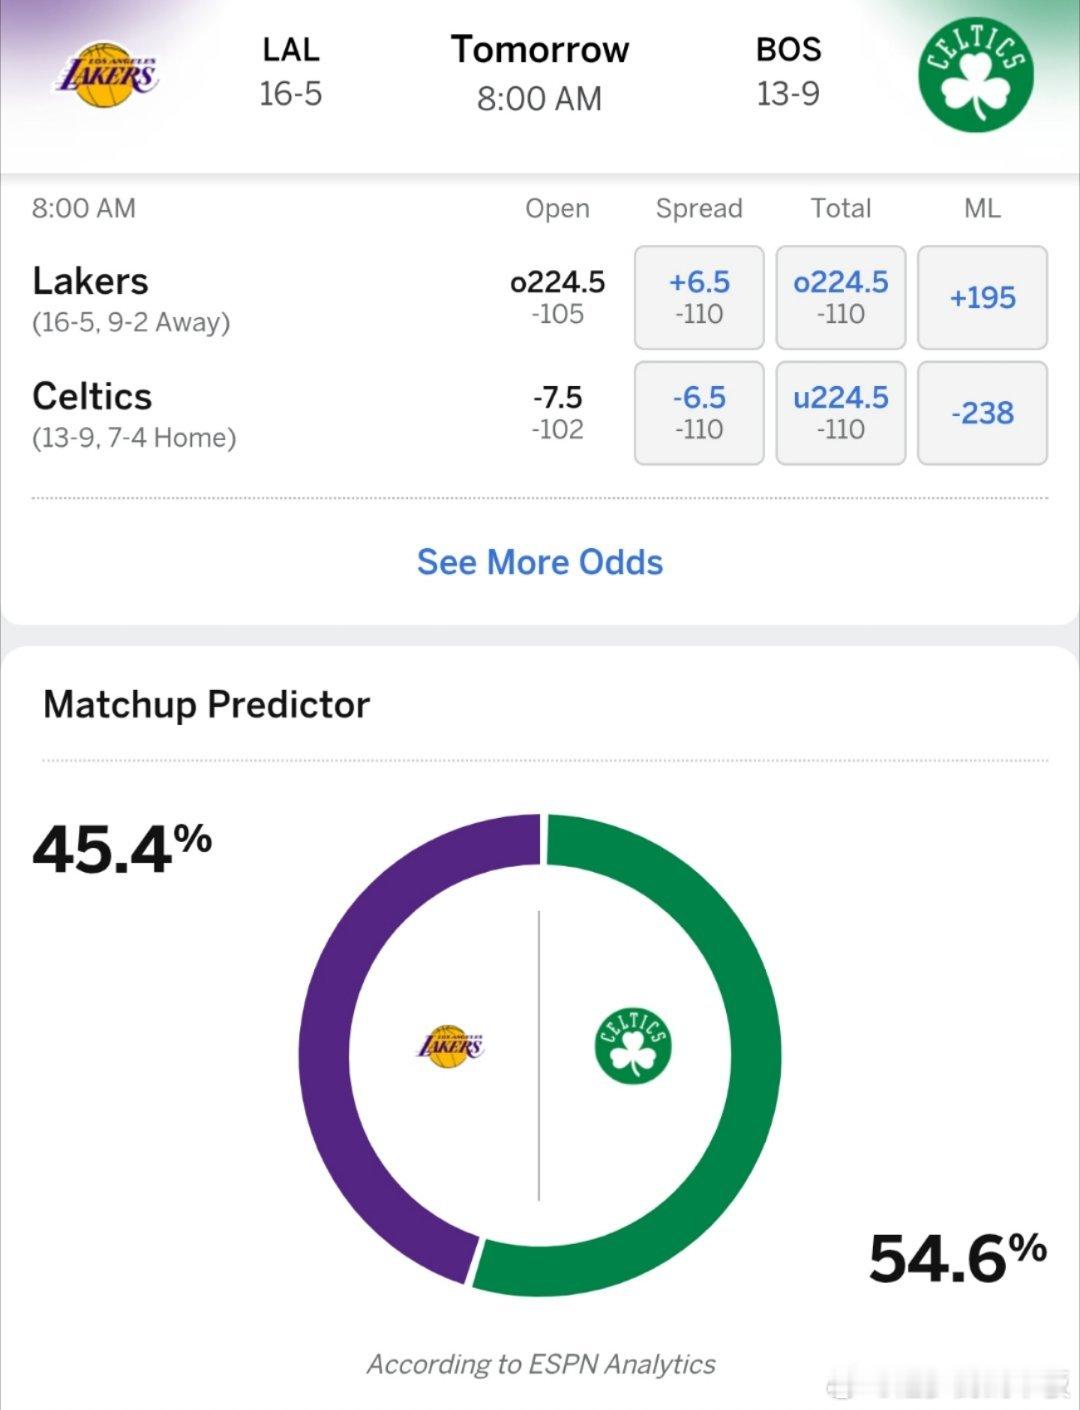Select the Celtics spread -6.5 box
This screenshot has height=1410, width=1080.
(698, 412)
